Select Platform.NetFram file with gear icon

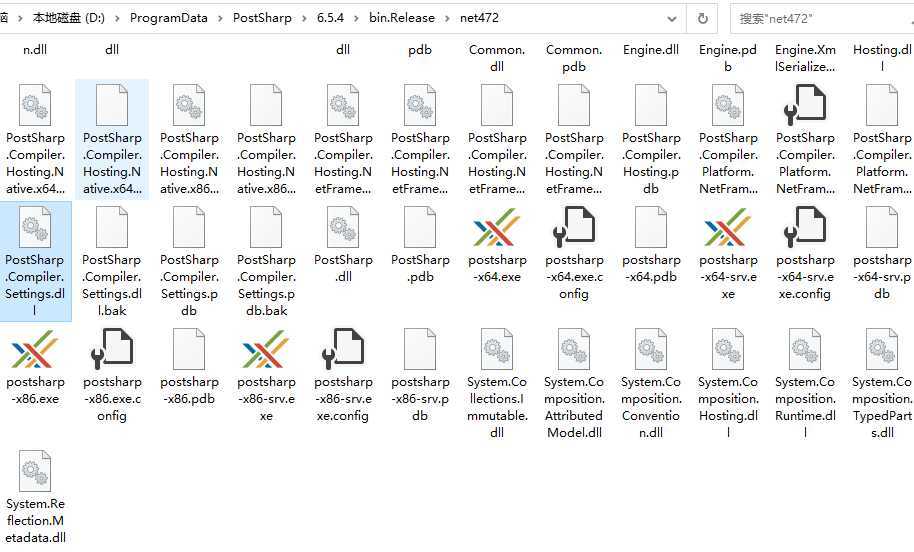(727, 105)
